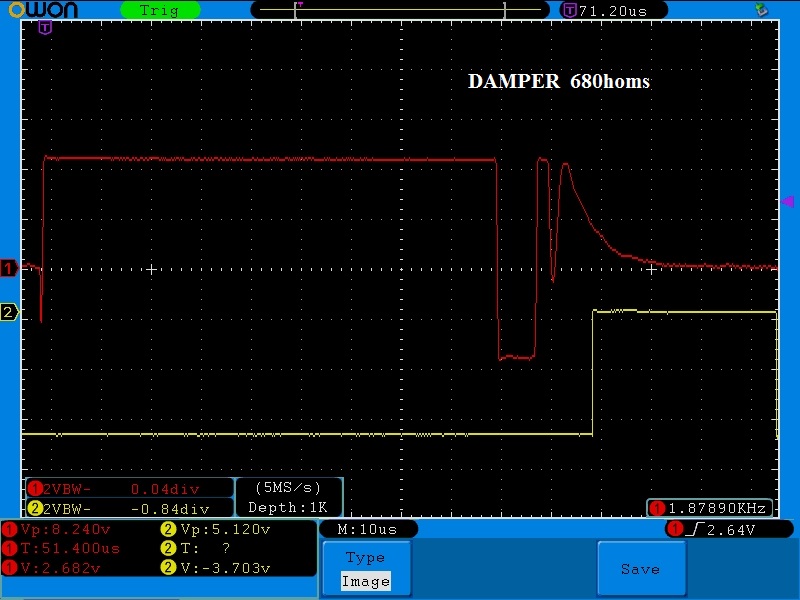The width and height of the screenshot is (800, 600).
Task: Click the purple trigger level arrow
Action: (788, 202)
